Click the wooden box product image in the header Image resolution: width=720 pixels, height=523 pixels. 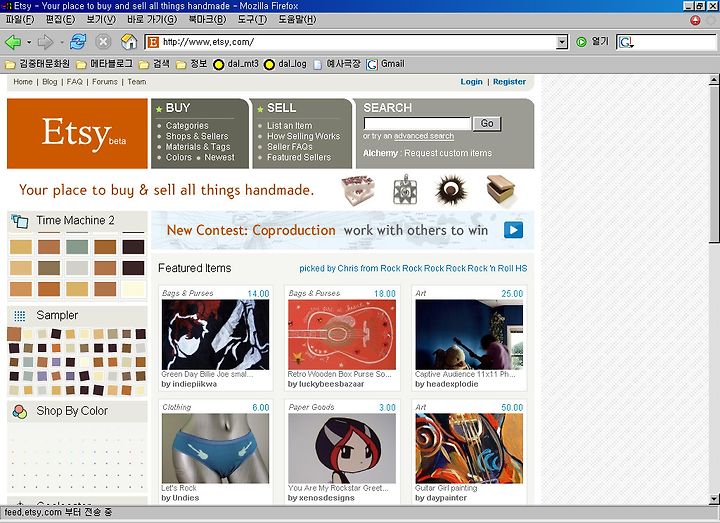pos(501,190)
